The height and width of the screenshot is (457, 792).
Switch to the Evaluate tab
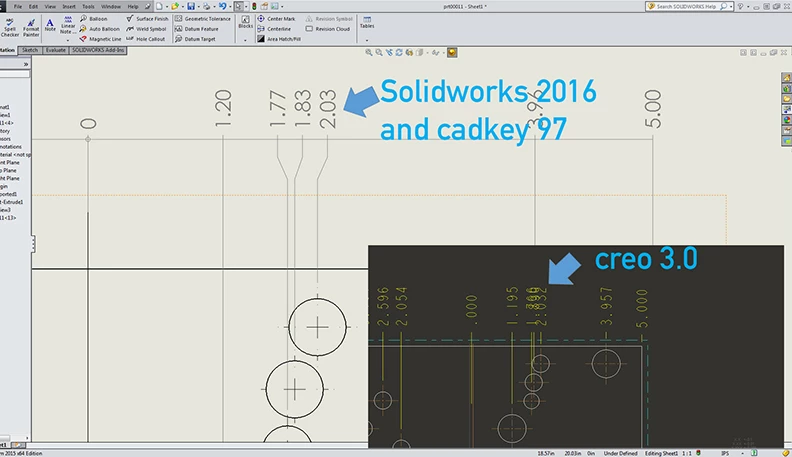coord(56,50)
